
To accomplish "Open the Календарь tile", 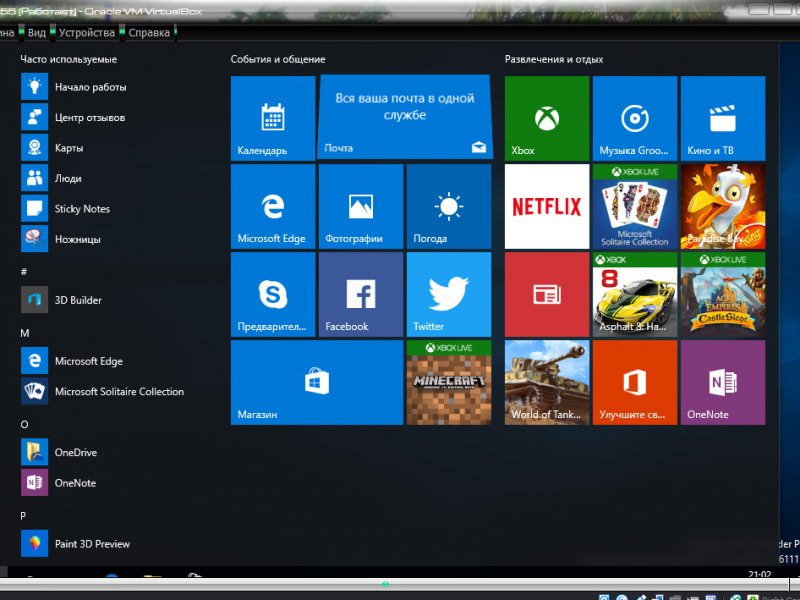I will [273, 118].
